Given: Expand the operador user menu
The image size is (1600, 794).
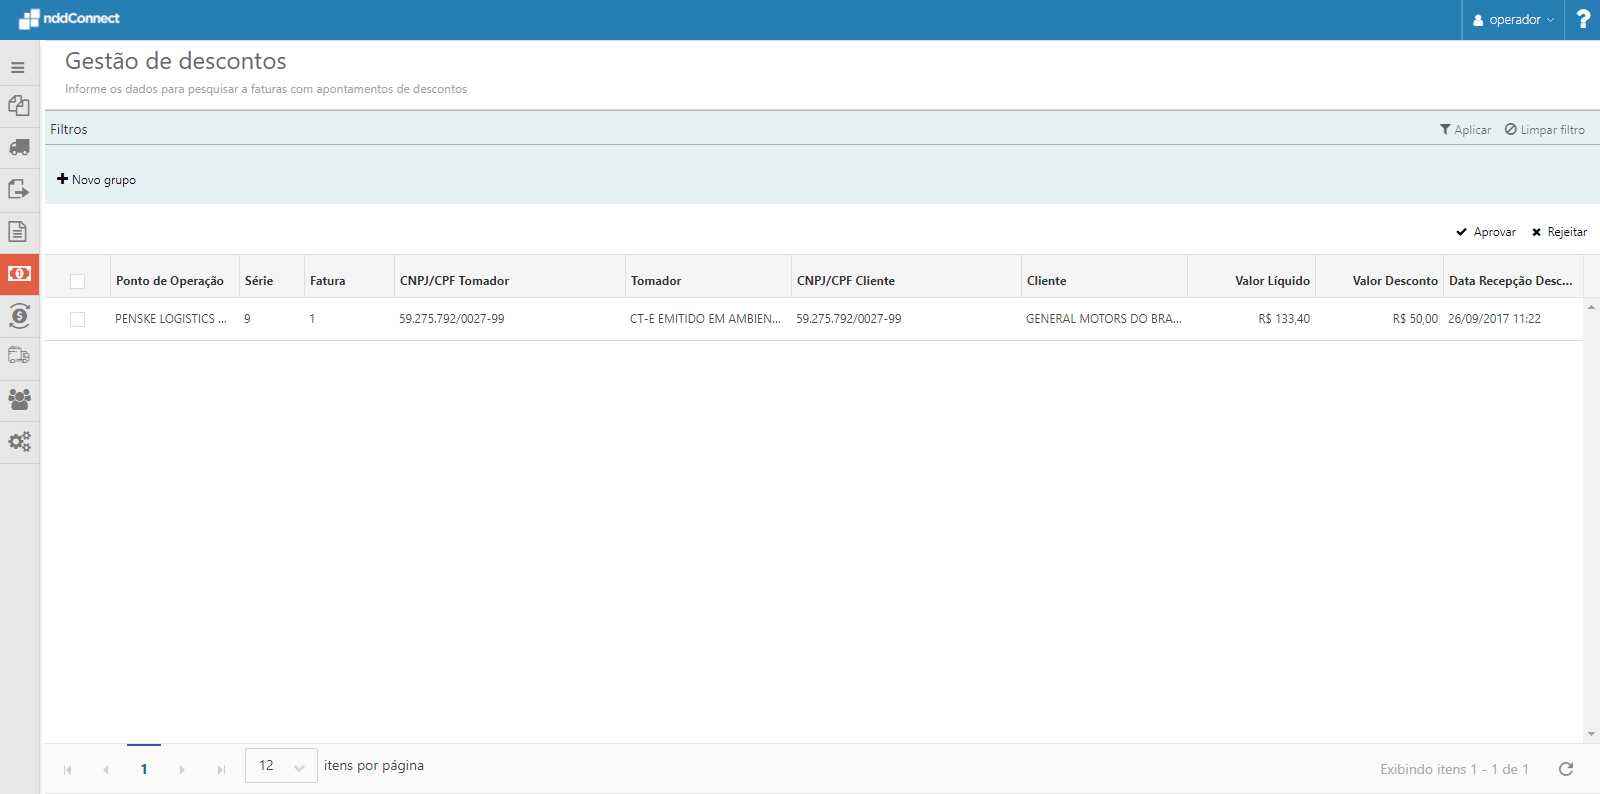Looking at the screenshot, I should 1513,20.
